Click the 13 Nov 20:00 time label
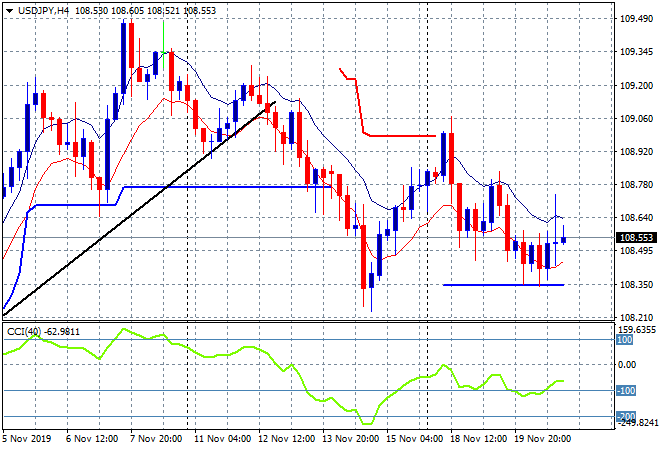 (351, 439)
